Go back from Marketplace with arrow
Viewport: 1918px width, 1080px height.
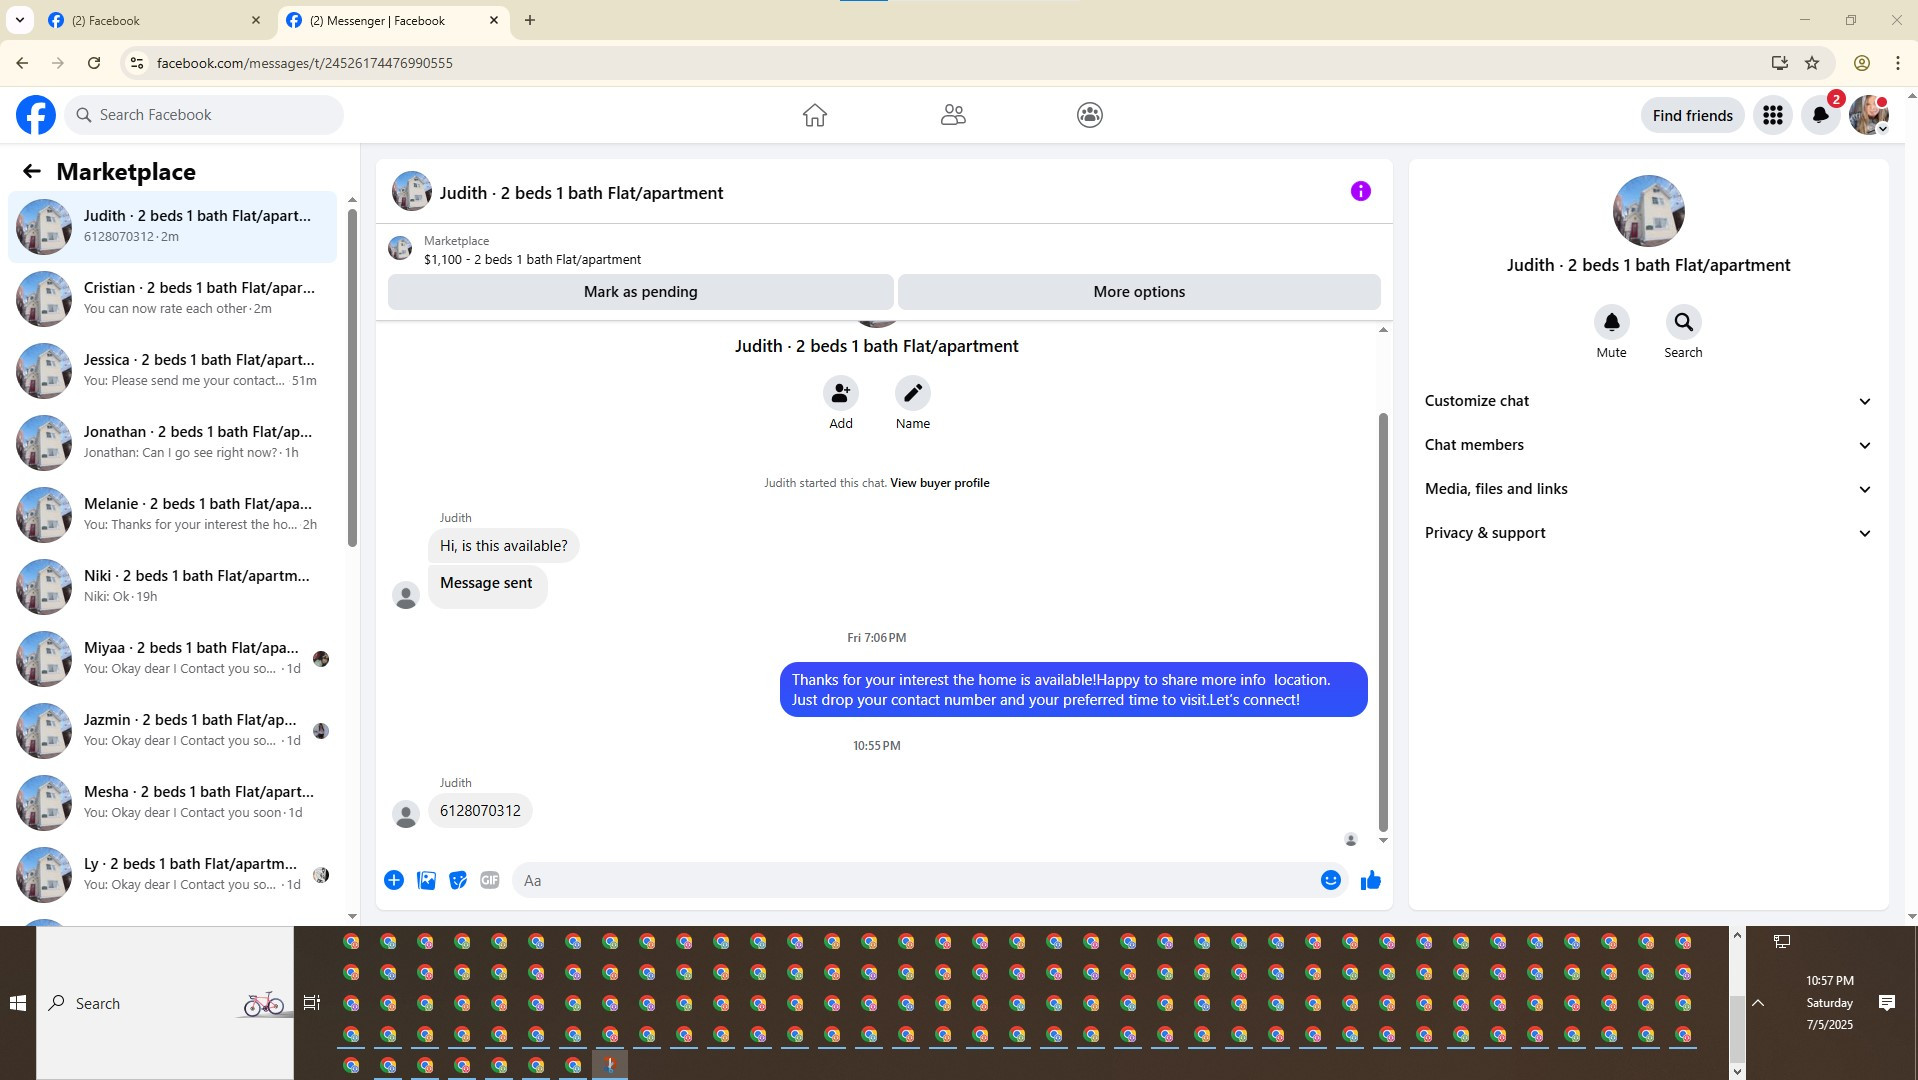coord(32,171)
